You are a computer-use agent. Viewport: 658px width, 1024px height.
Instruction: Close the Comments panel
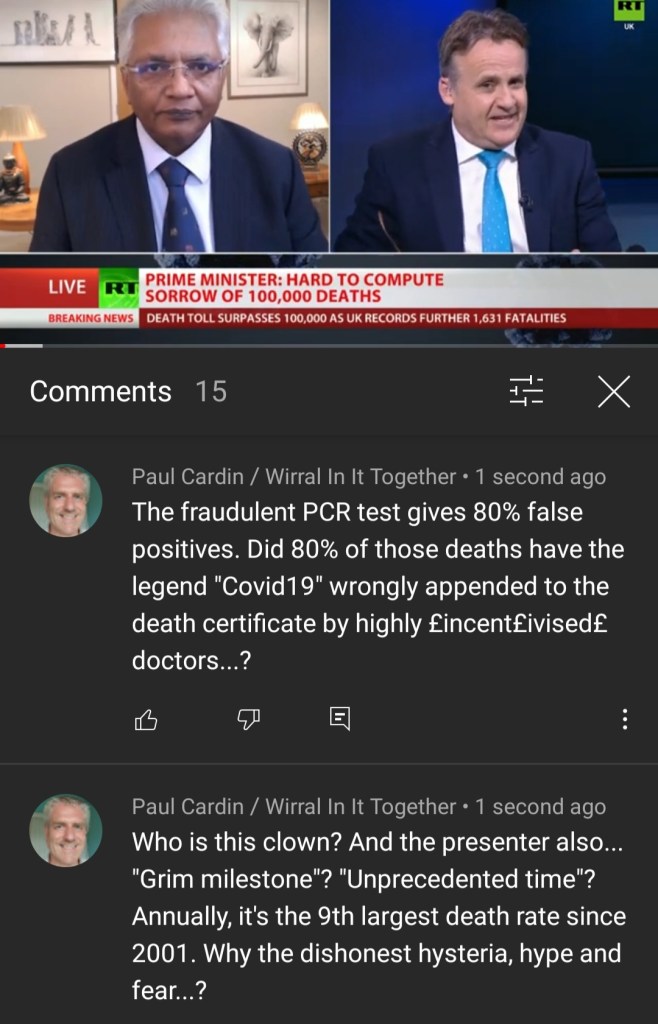614,391
